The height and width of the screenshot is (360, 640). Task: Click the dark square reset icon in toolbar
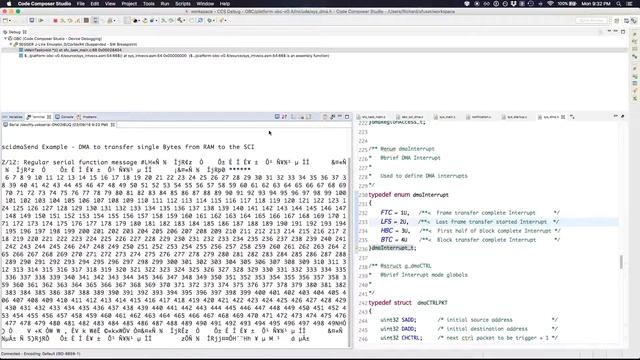(86, 20)
